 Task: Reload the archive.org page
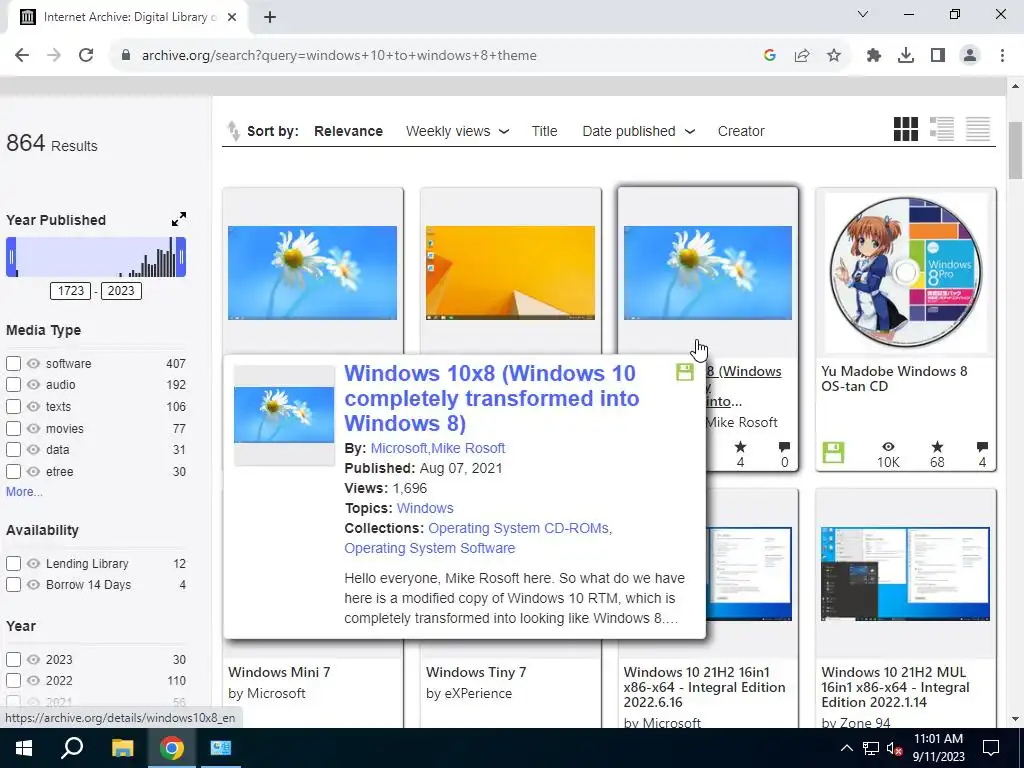coord(86,56)
